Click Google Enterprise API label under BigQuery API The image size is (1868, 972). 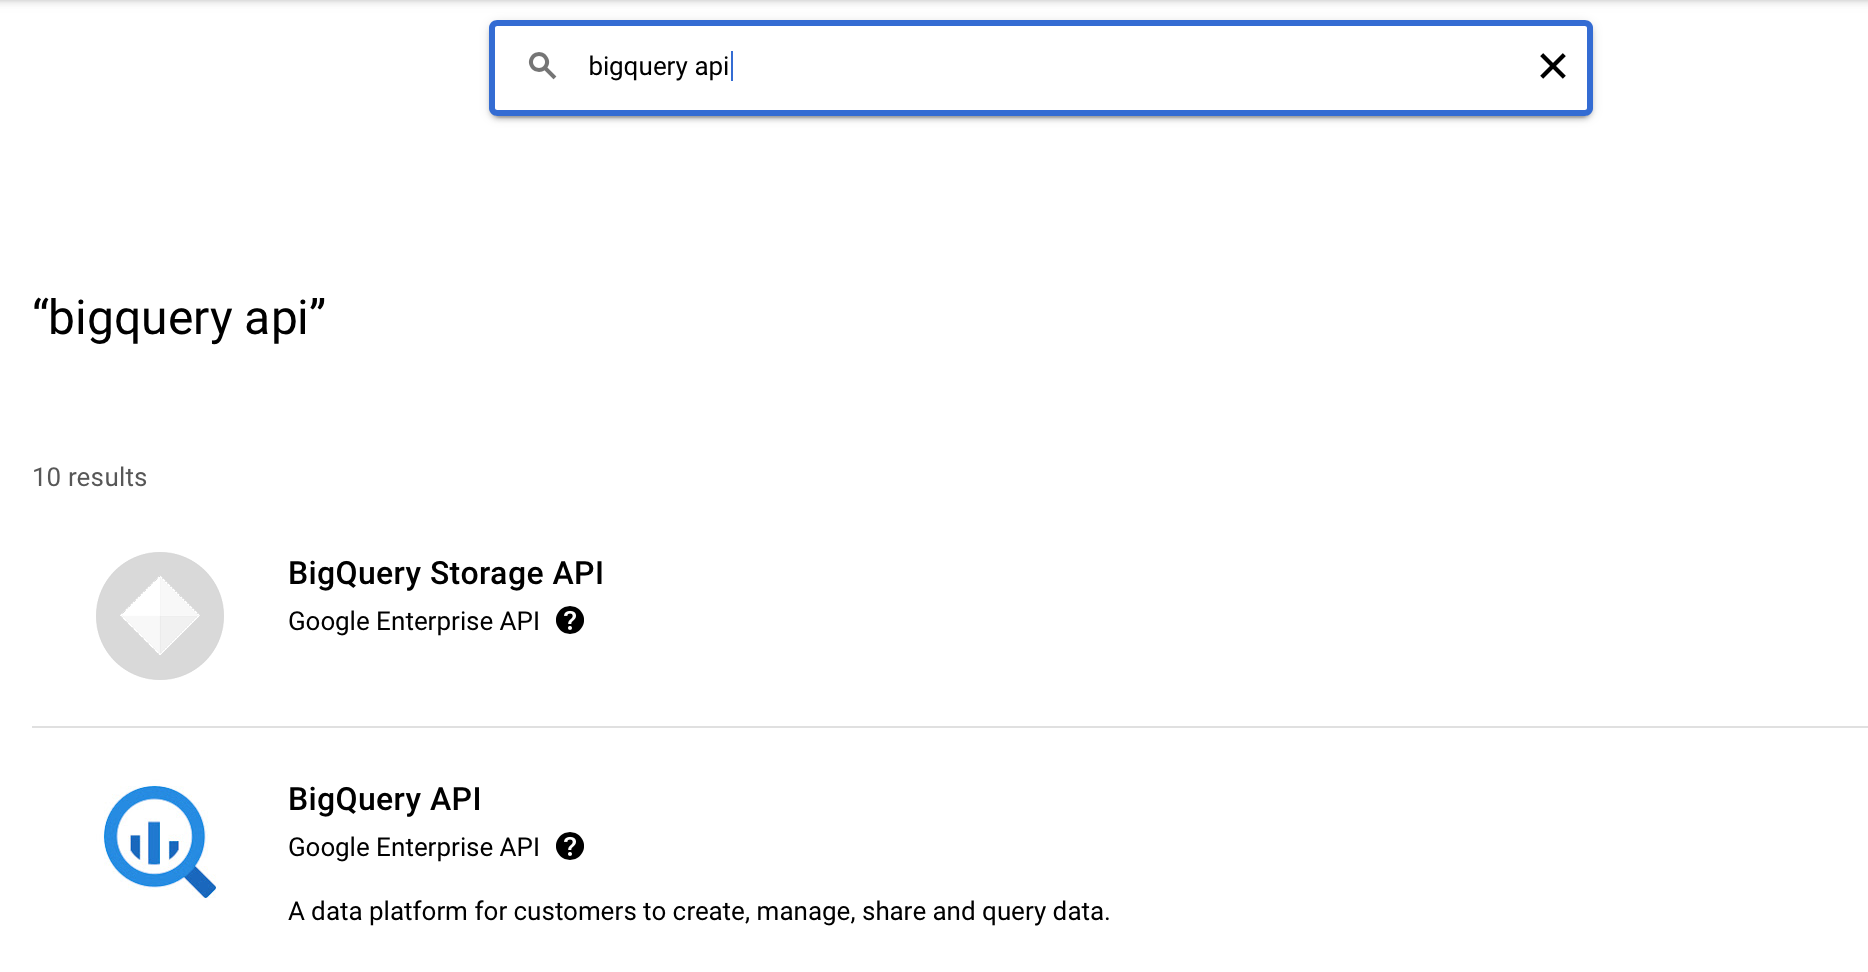pos(413,846)
